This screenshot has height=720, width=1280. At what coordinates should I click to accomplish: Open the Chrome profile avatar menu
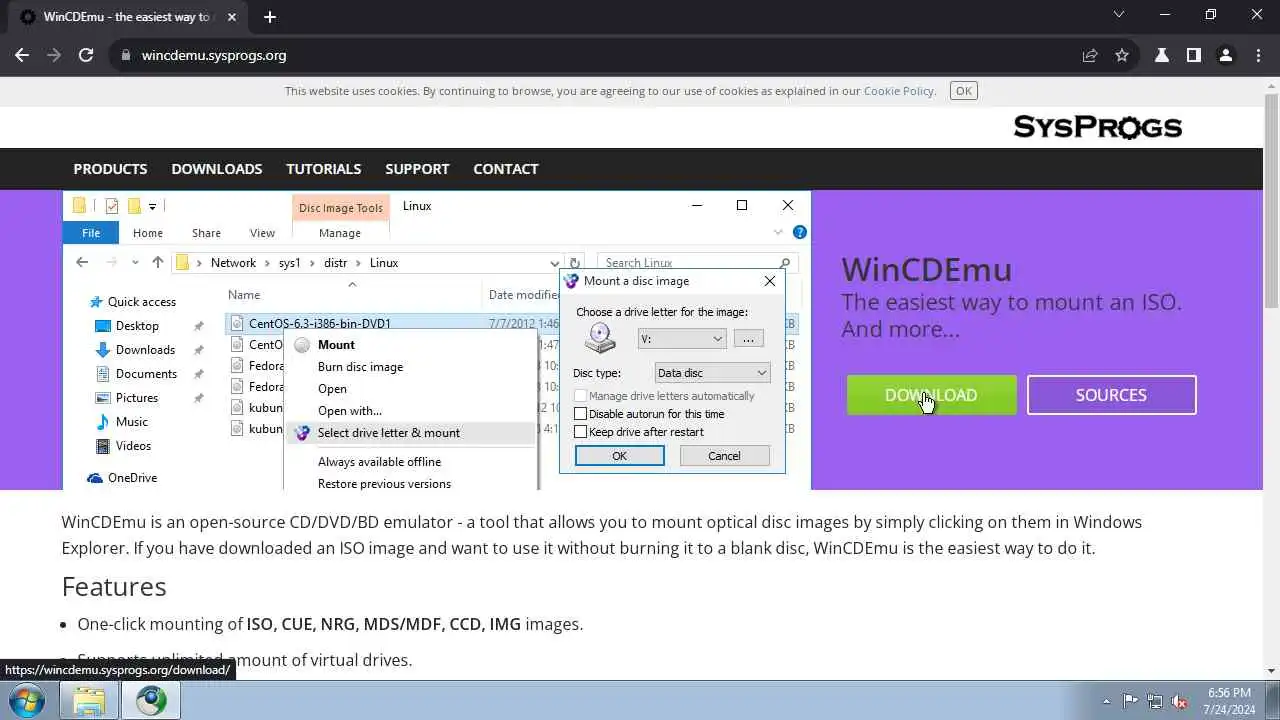[x=1225, y=55]
